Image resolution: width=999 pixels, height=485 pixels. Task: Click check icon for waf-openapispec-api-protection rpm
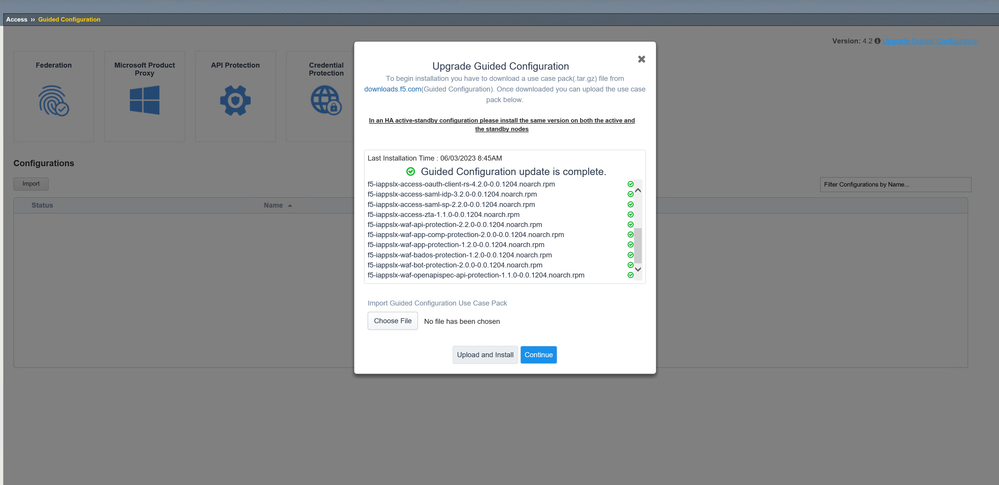point(630,275)
